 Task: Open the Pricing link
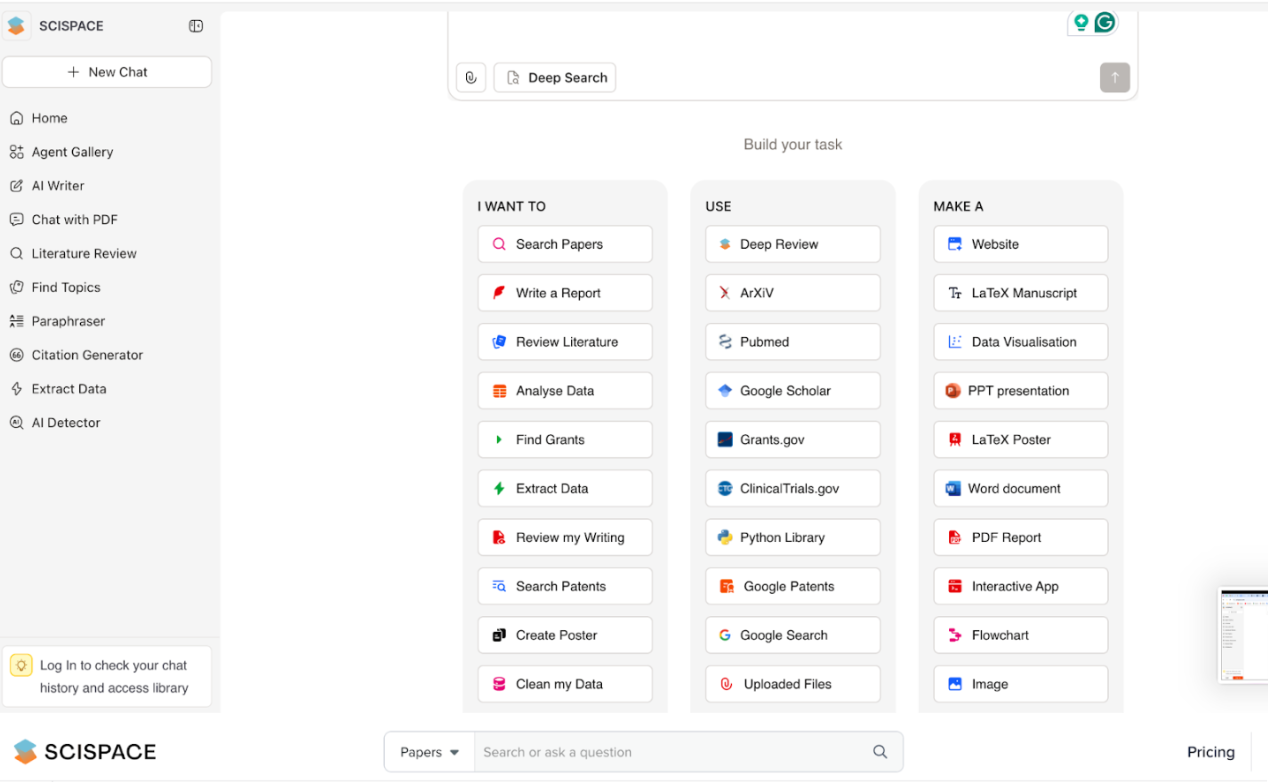coord(1210,752)
